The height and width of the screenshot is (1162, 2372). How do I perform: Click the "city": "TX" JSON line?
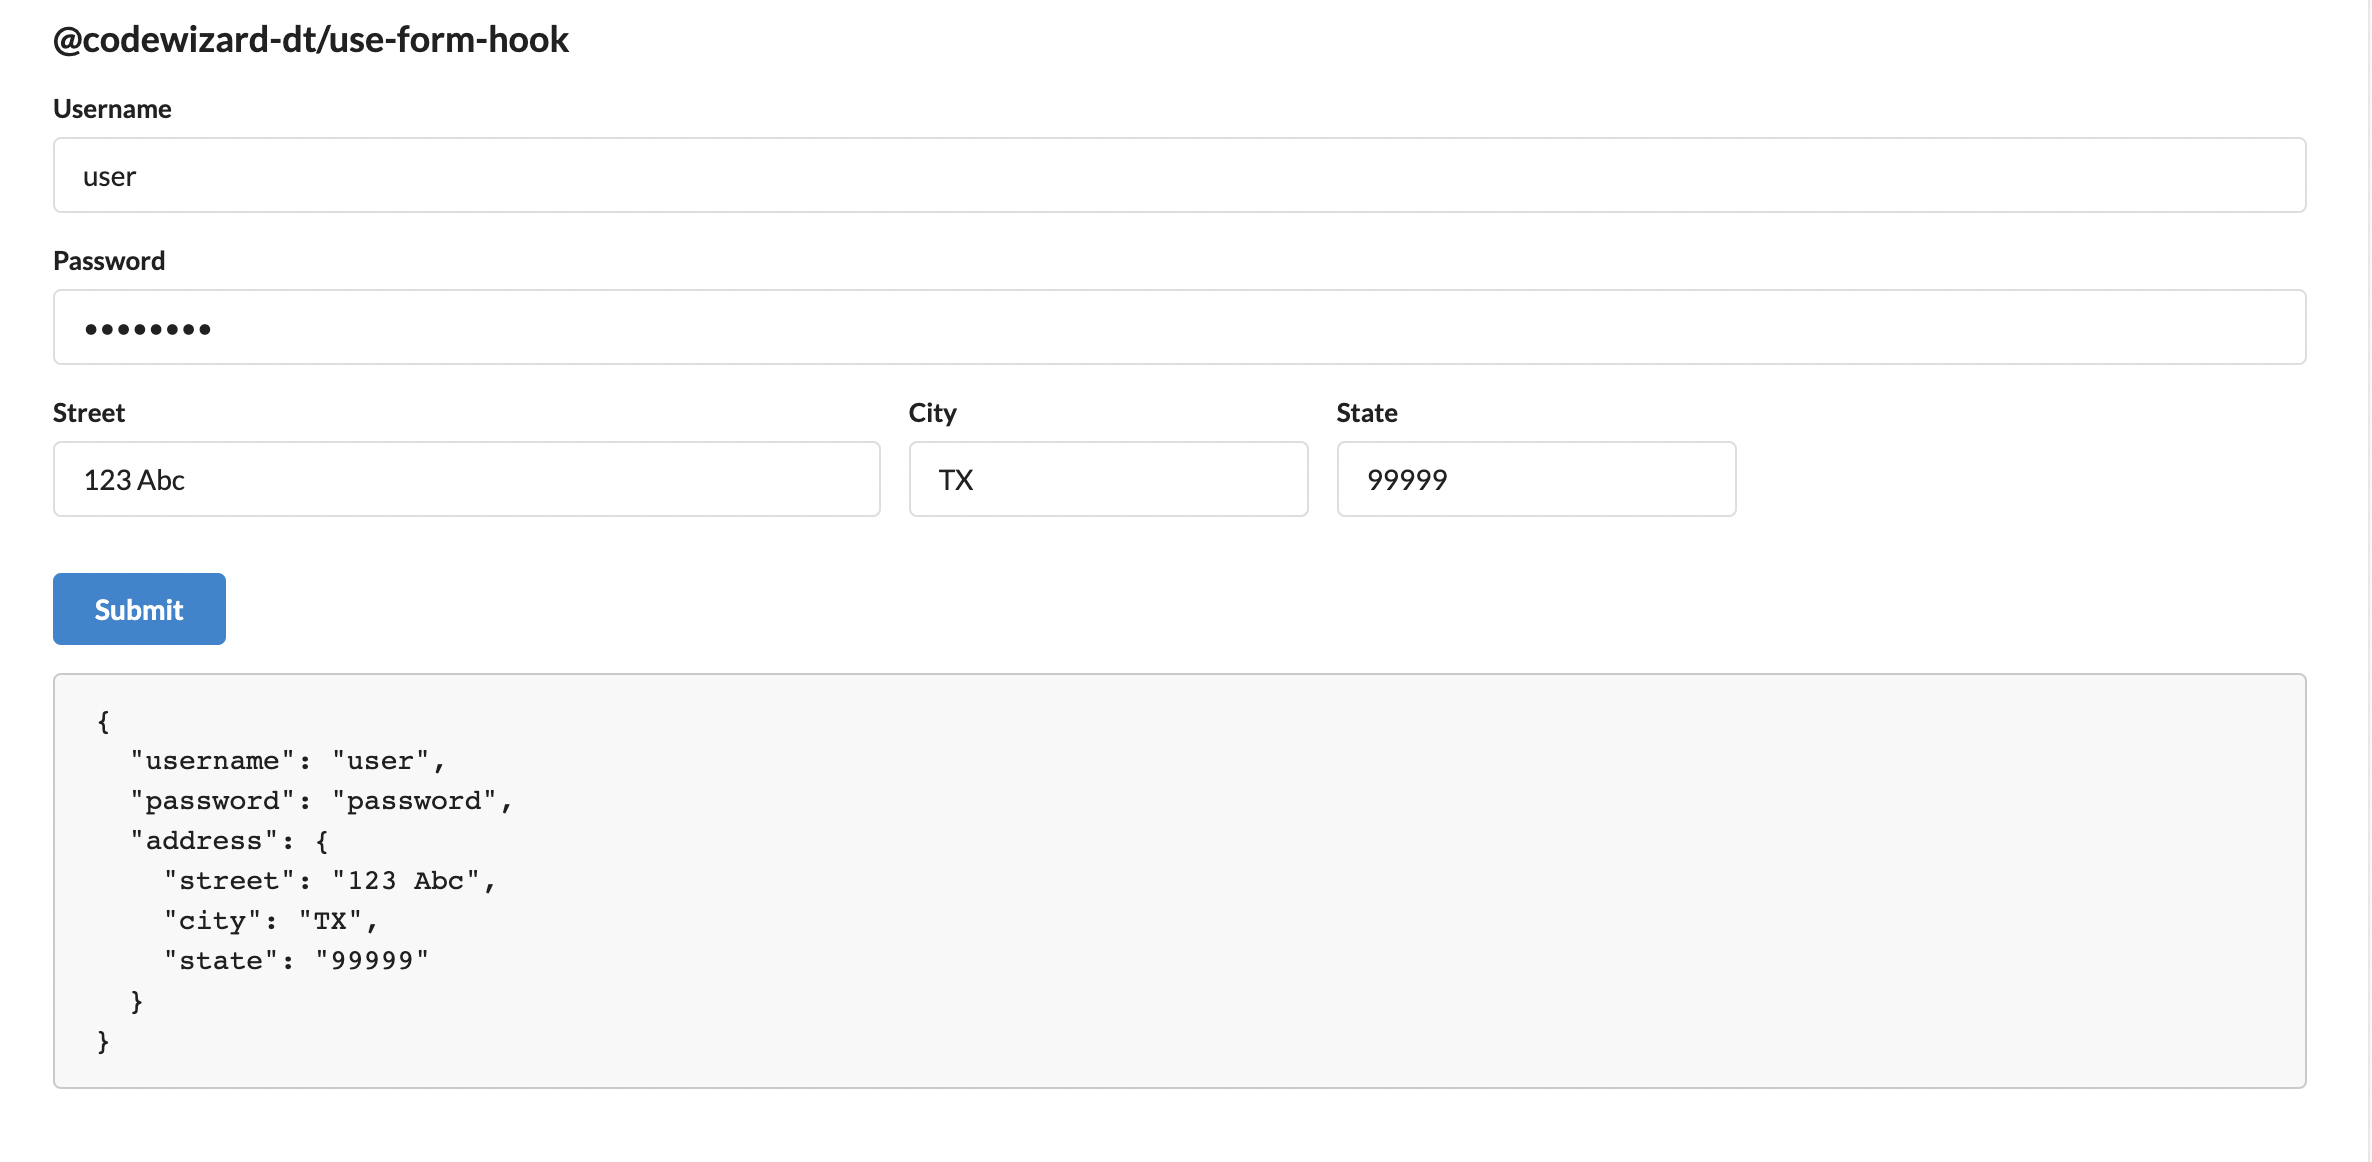(271, 921)
